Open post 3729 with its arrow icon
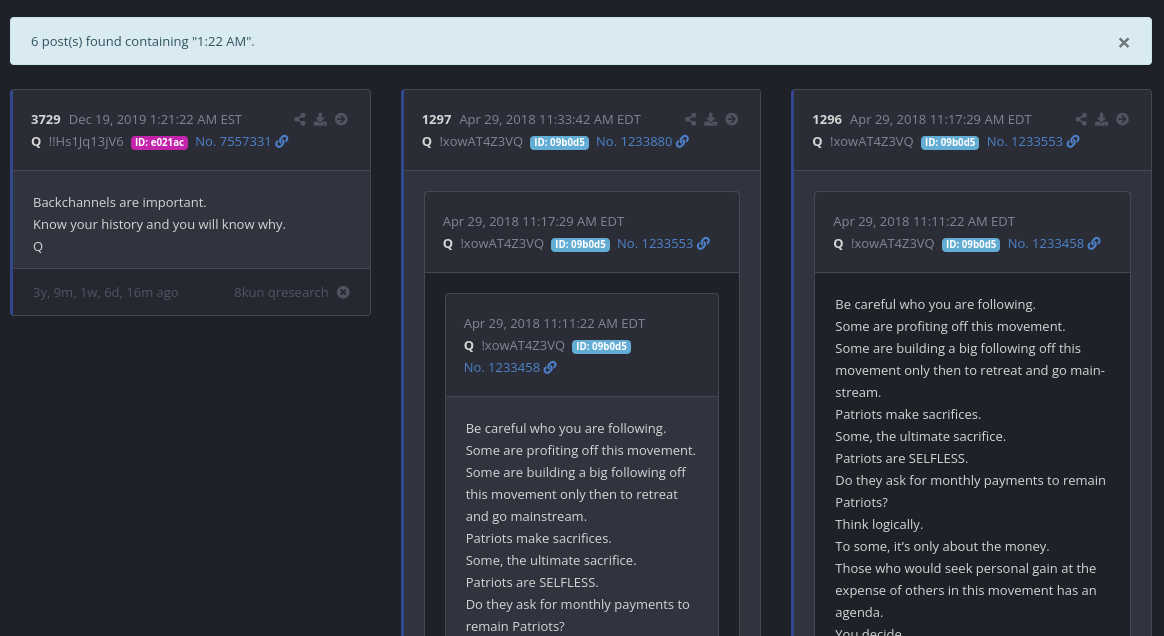 coord(341,119)
